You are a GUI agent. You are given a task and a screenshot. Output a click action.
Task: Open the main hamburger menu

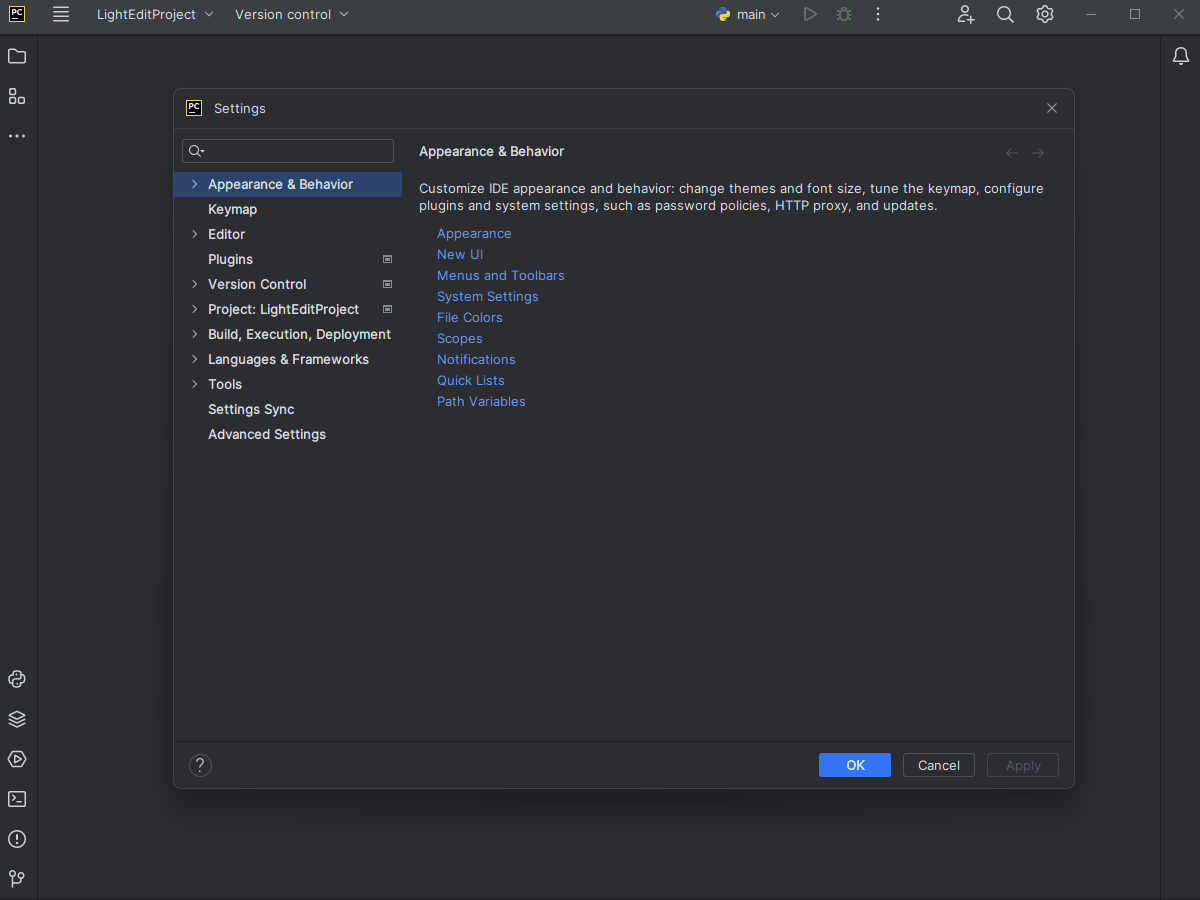pyautogui.click(x=61, y=14)
